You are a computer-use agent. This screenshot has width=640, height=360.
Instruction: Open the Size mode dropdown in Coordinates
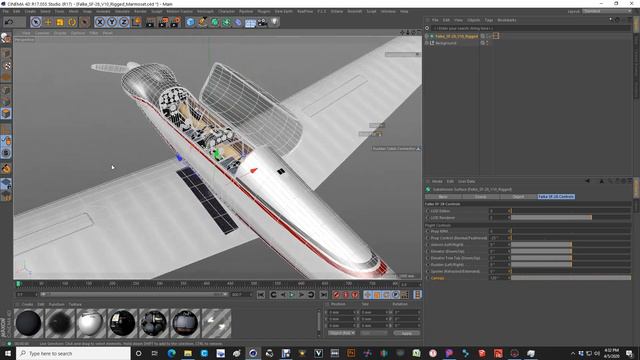(x=373, y=333)
